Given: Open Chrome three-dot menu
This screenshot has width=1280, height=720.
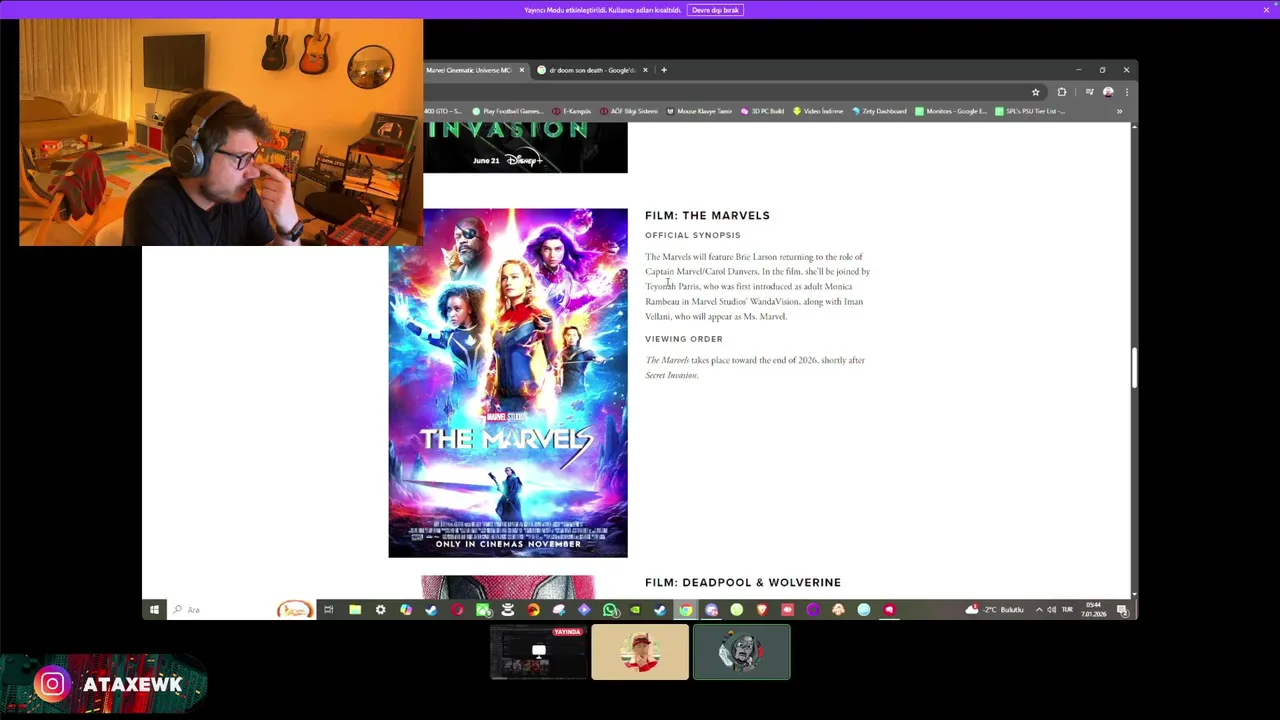Looking at the screenshot, I should click(x=1126, y=92).
